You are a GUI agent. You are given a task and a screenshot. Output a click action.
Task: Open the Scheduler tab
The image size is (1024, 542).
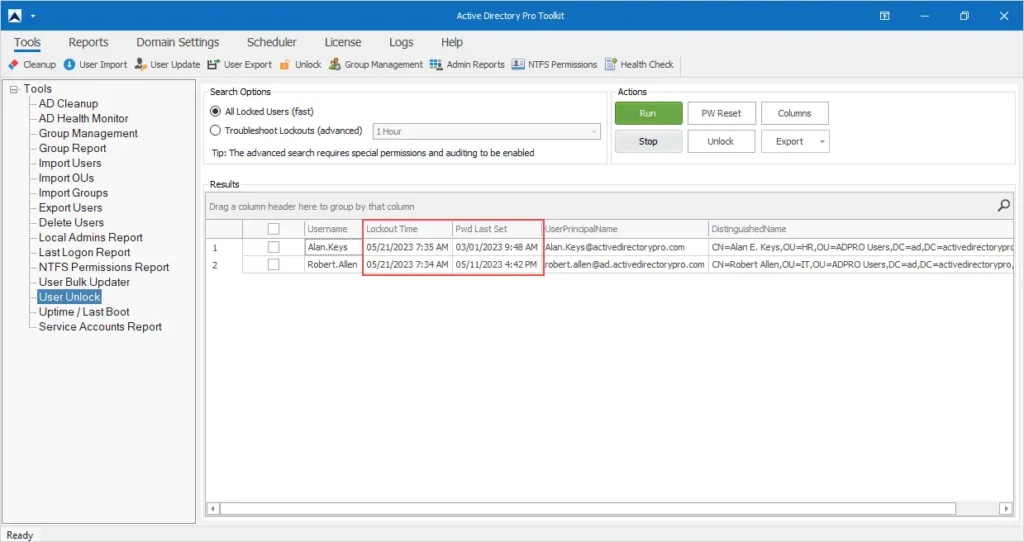(272, 42)
